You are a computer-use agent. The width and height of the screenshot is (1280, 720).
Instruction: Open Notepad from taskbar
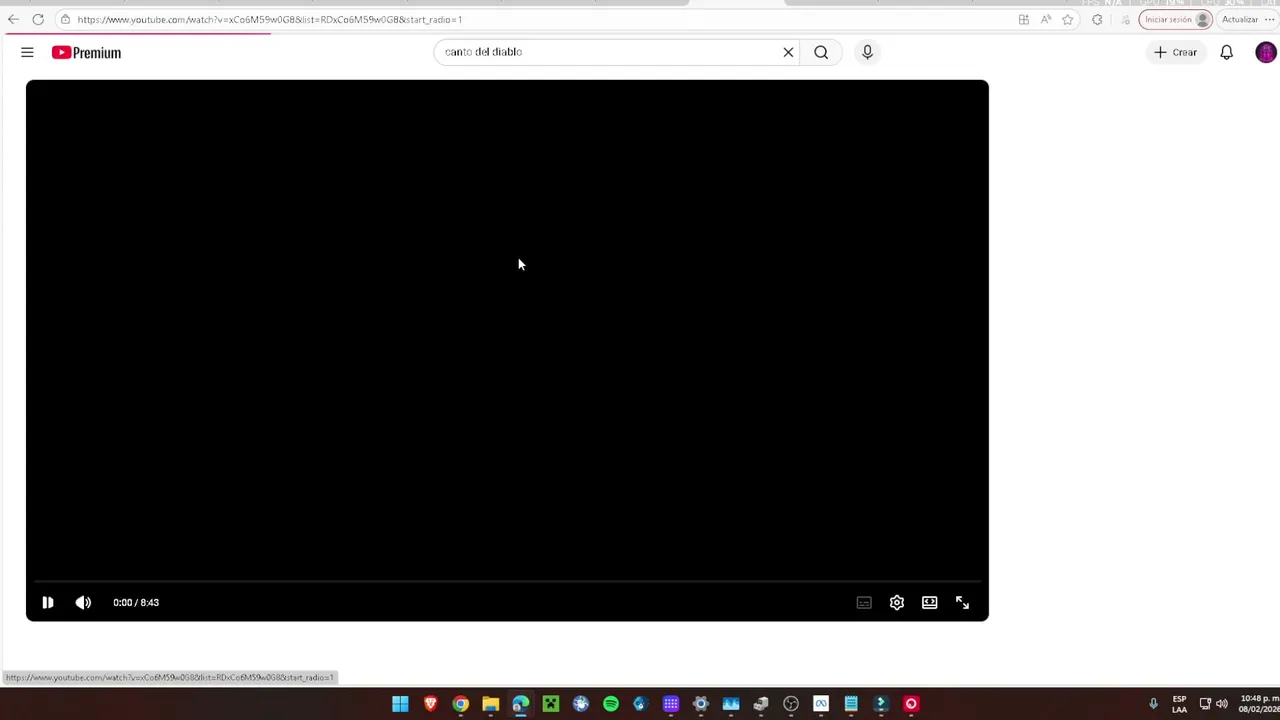coord(850,704)
